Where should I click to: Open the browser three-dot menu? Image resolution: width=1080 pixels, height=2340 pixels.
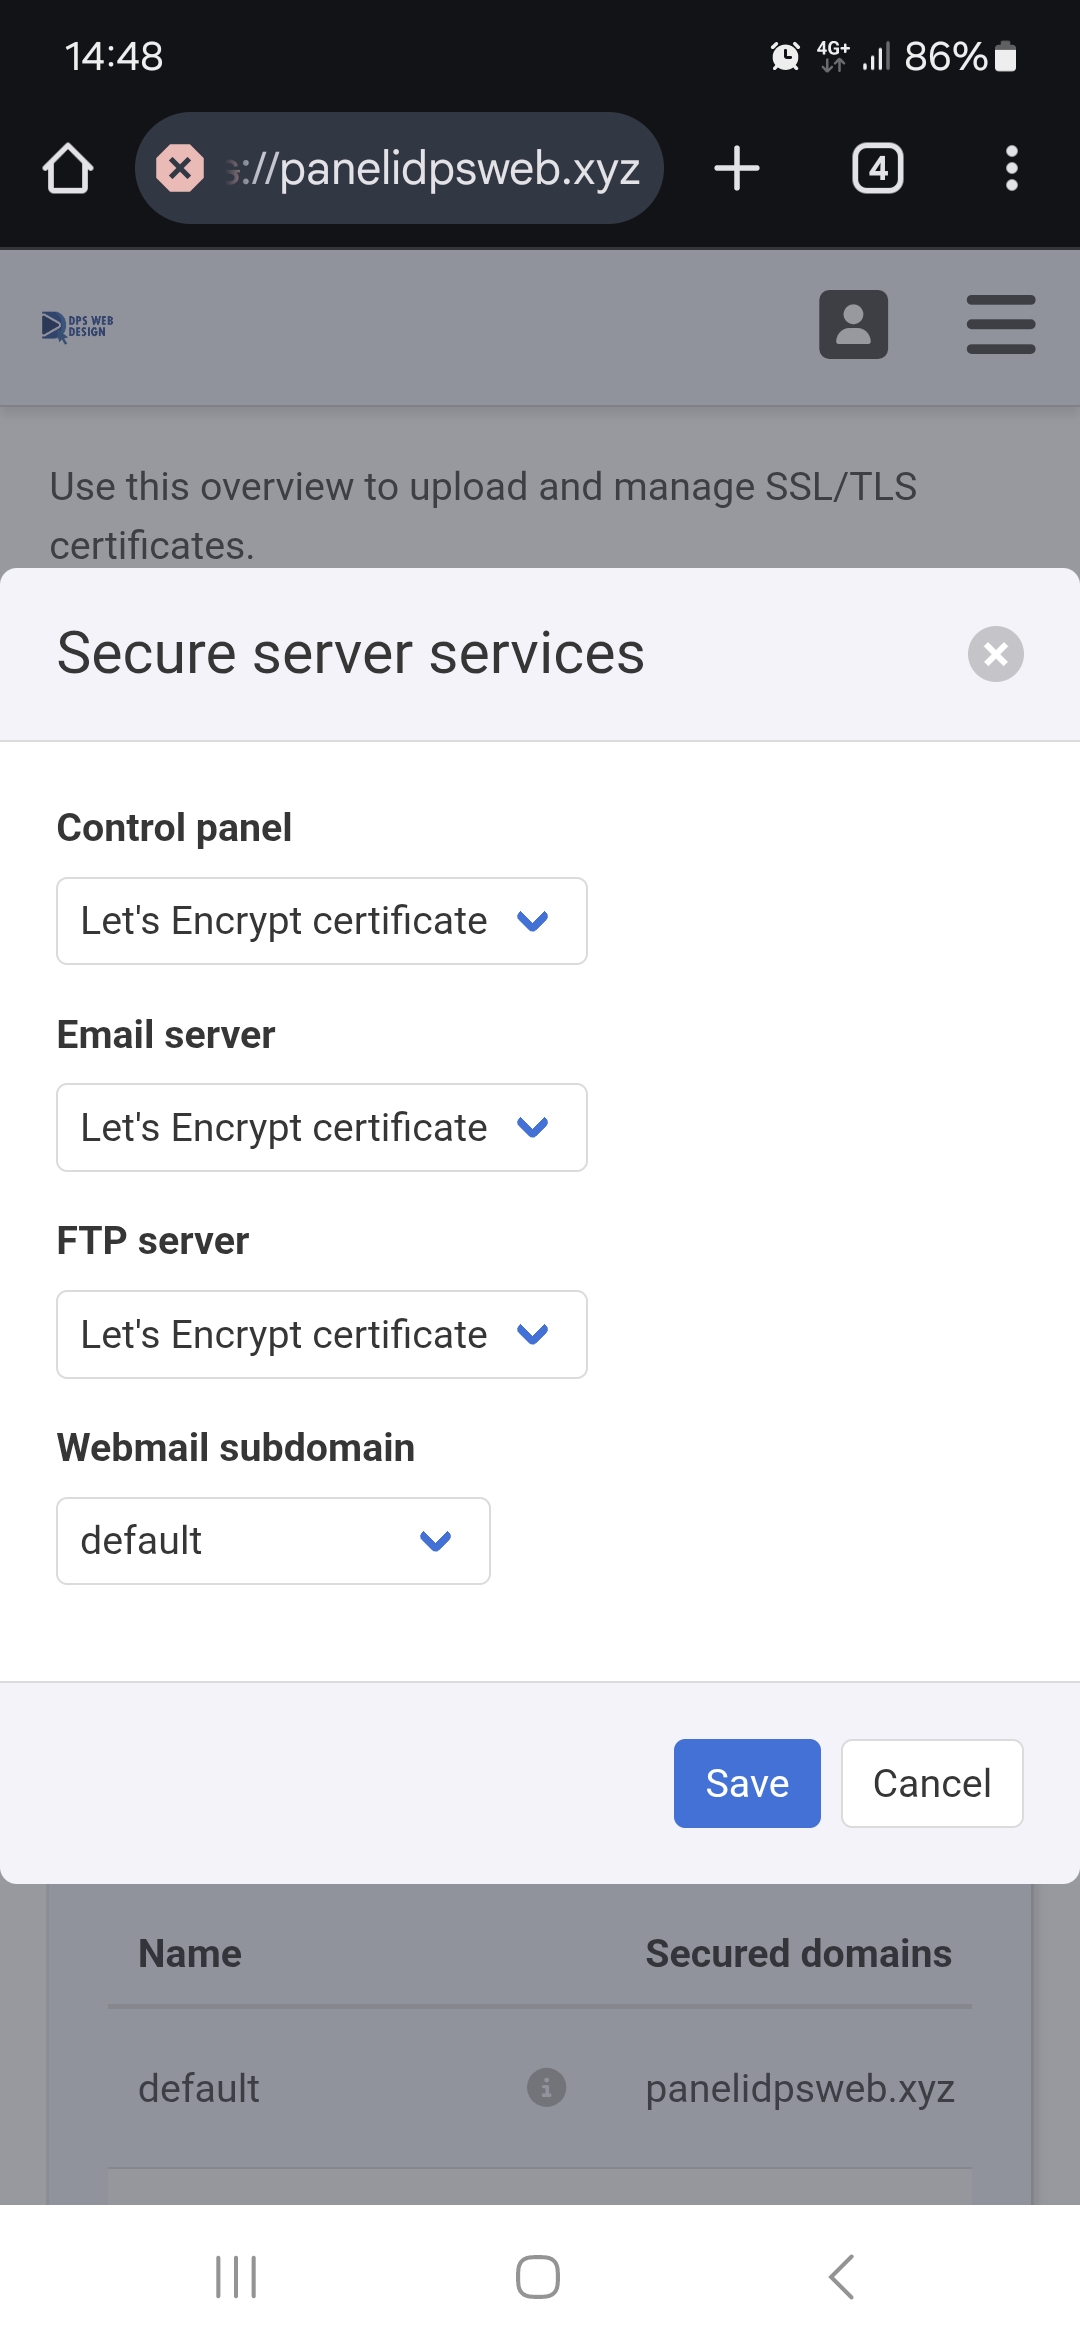1011,168
